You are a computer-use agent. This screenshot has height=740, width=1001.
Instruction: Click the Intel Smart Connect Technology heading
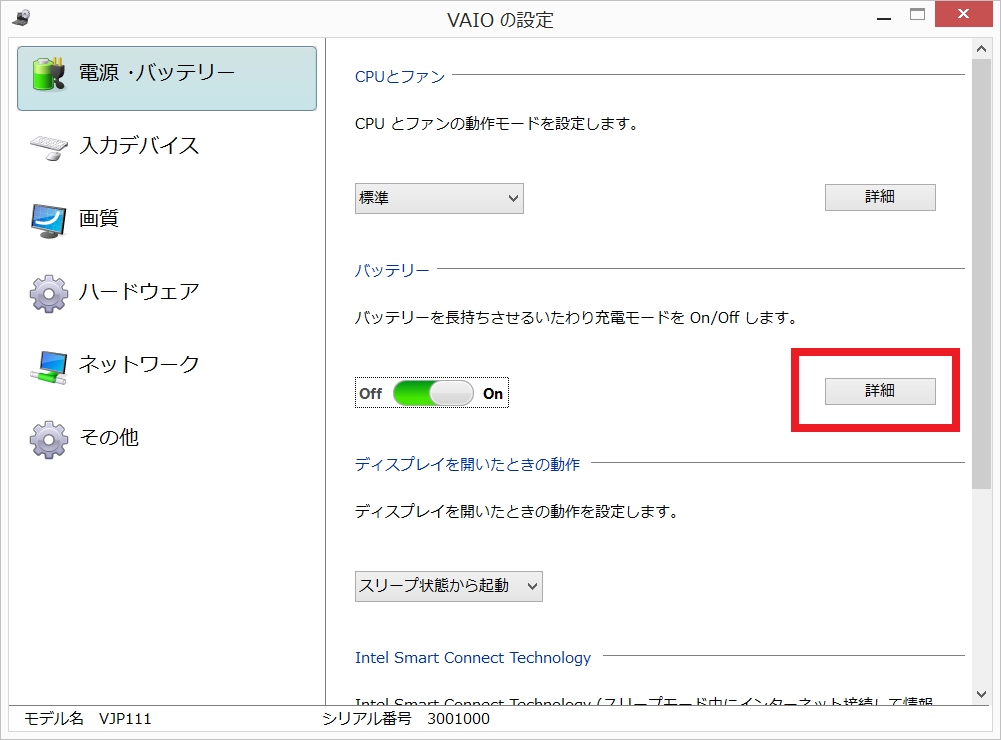point(473,658)
